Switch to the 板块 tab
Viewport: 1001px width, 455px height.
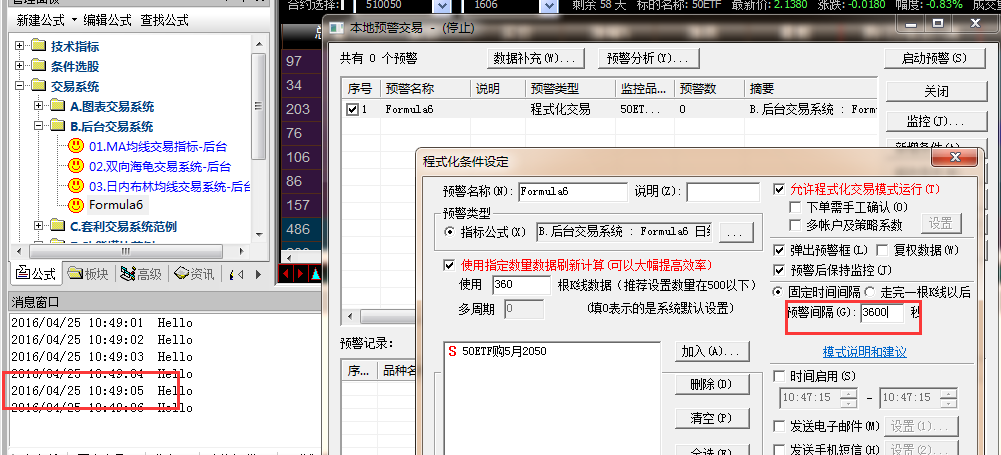(x=88, y=273)
